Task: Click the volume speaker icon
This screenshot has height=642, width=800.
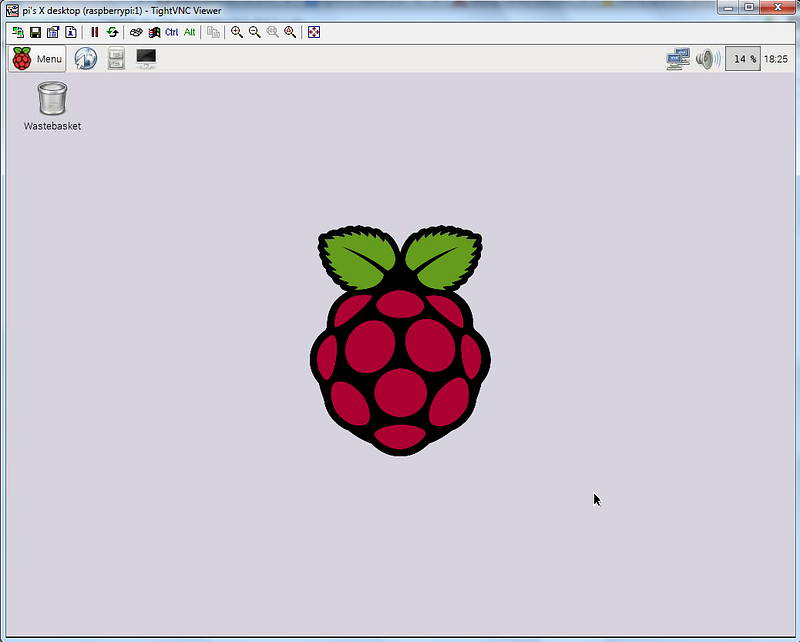Action: coord(708,59)
